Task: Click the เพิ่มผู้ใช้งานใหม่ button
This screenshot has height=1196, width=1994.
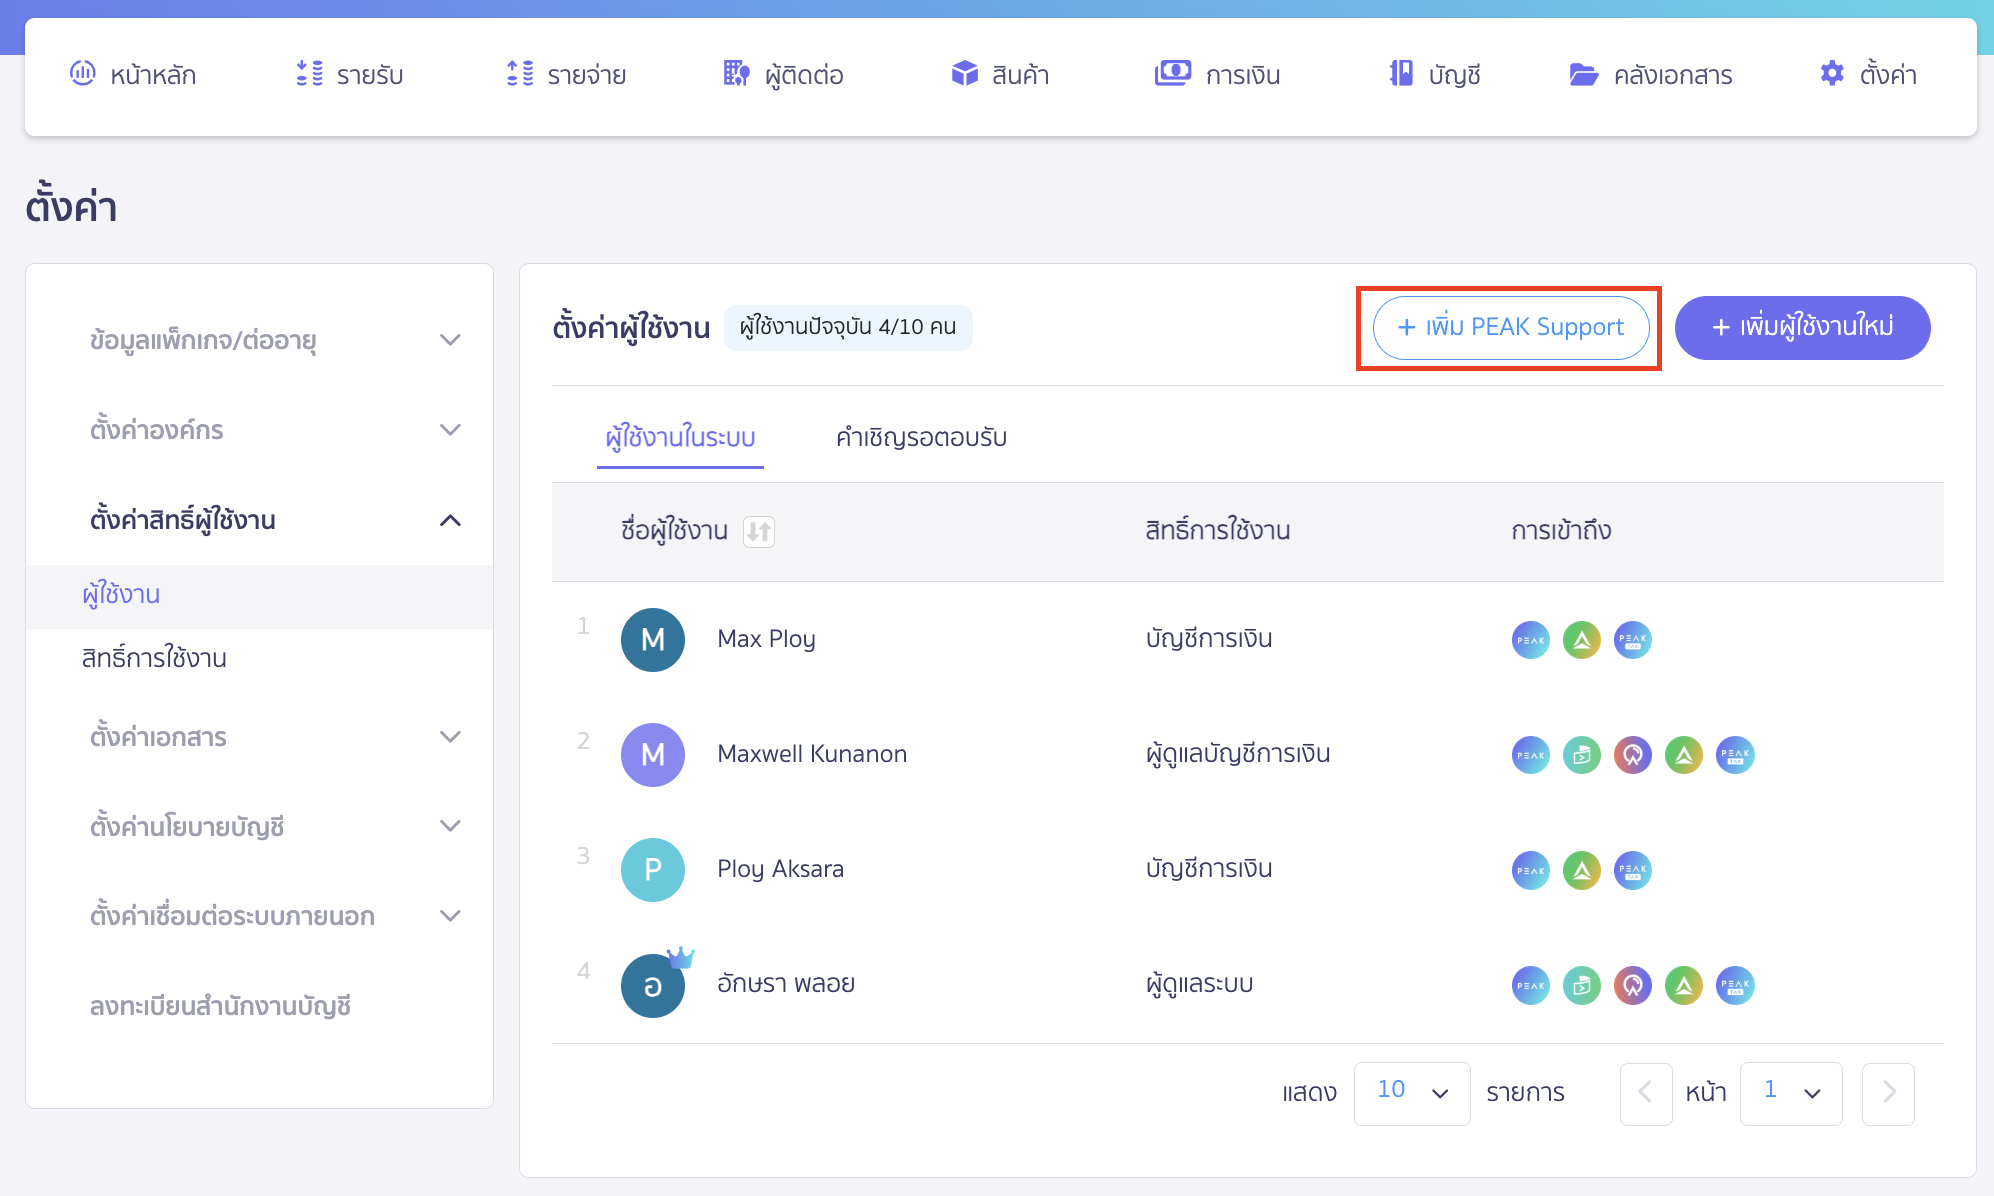Action: click(1802, 327)
